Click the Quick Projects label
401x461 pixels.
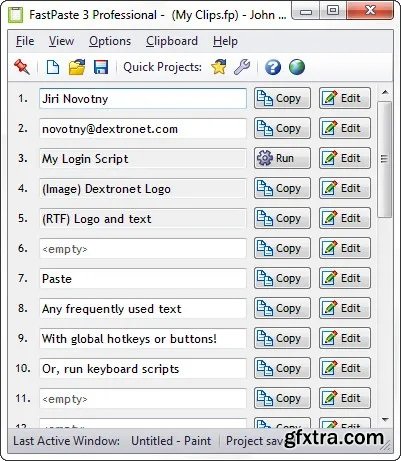click(x=162, y=67)
